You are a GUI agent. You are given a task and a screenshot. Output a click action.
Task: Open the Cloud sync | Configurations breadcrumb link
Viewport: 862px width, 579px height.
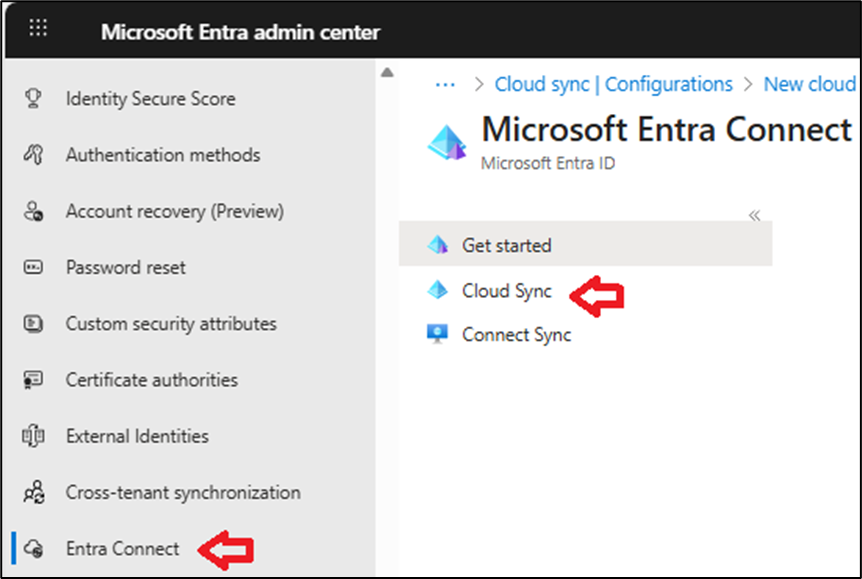click(x=613, y=84)
